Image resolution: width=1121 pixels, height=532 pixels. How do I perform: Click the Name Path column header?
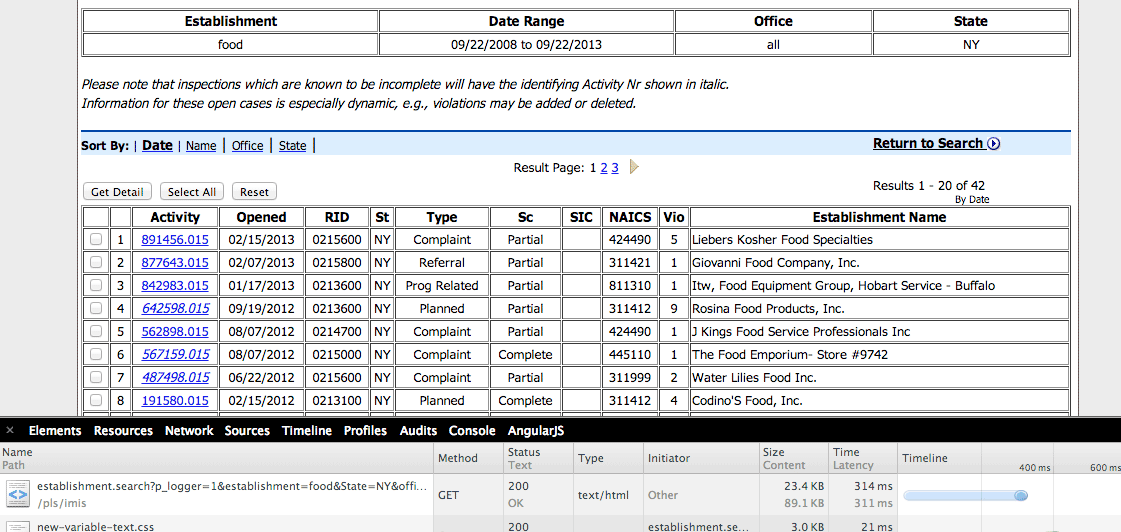point(217,458)
